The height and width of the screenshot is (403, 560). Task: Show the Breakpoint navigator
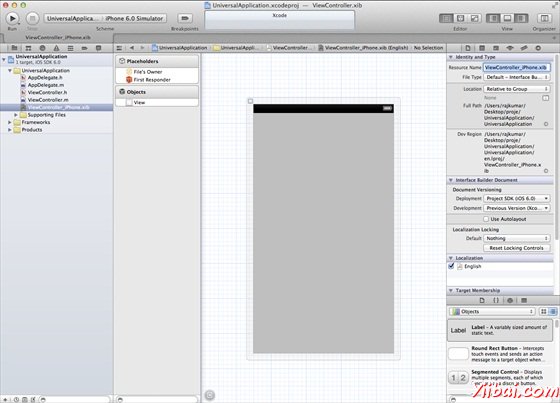84,48
